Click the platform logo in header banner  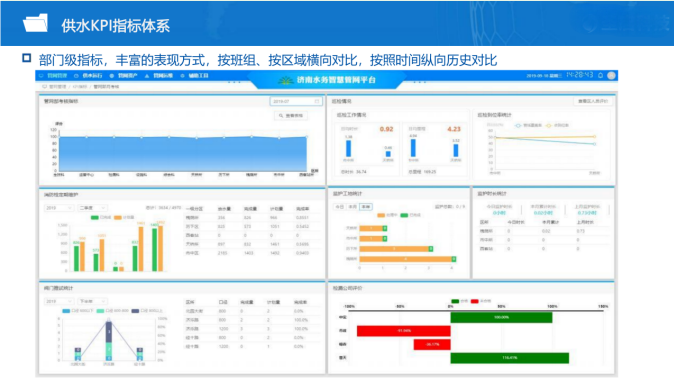tap(285, 80)
